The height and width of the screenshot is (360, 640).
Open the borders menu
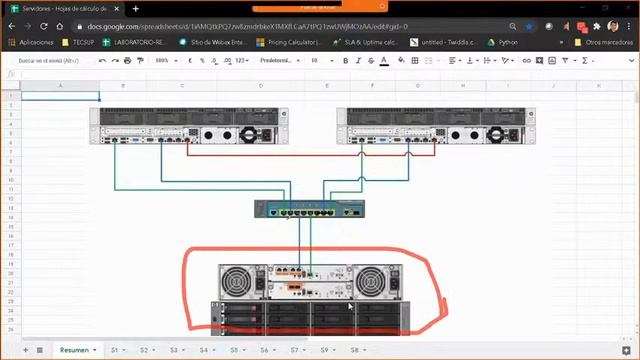[x=415, y=60]
